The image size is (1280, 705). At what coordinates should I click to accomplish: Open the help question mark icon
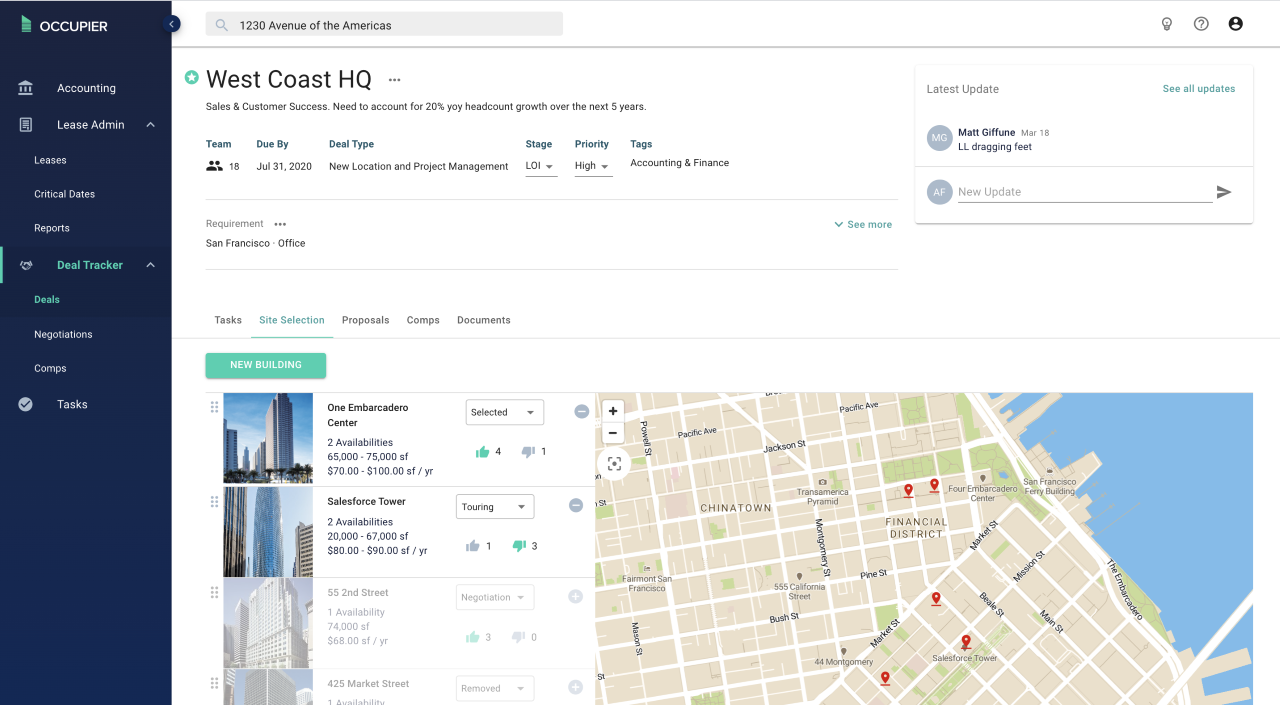(x=1201, y=24)
